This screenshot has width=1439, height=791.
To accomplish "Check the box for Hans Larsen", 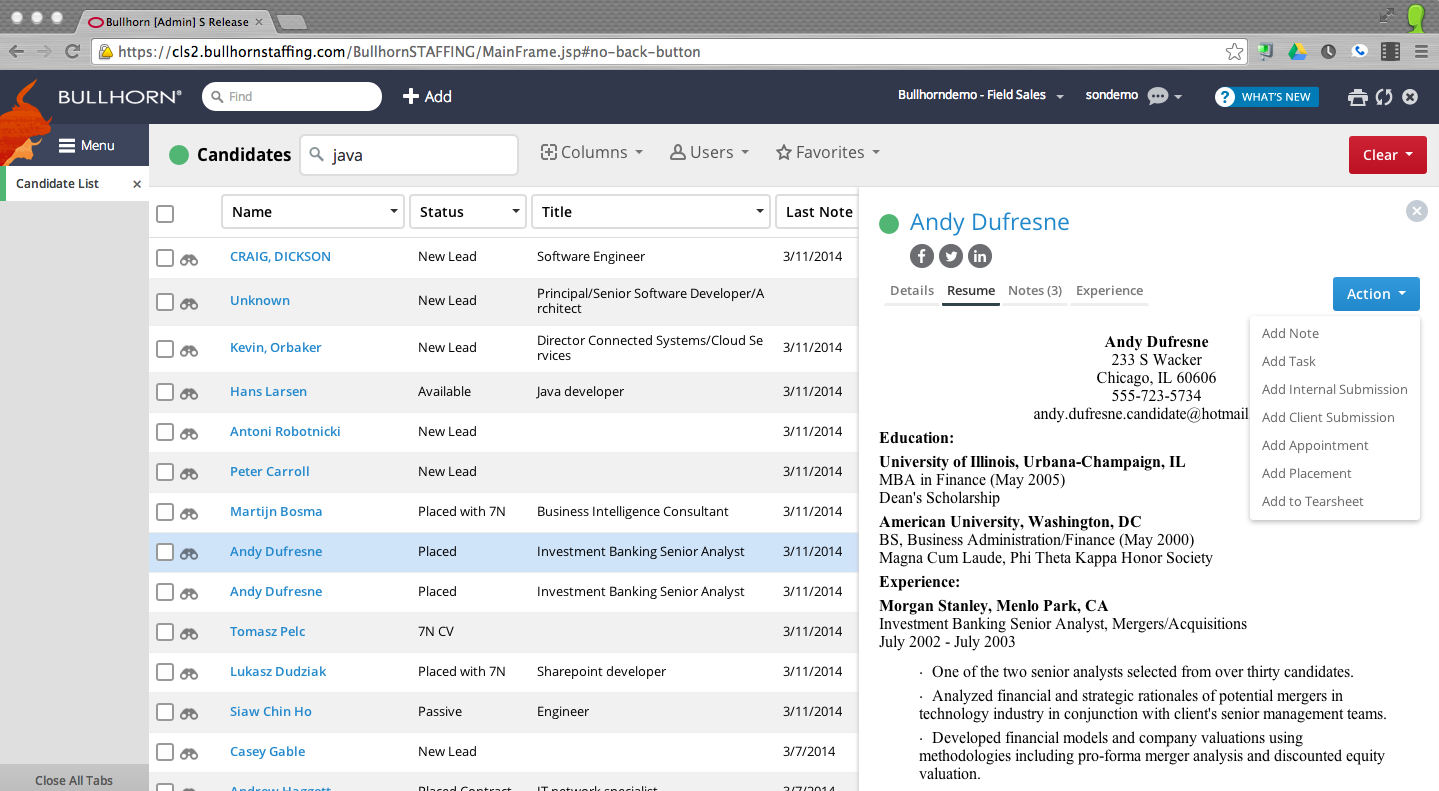I will coord(165,393).
